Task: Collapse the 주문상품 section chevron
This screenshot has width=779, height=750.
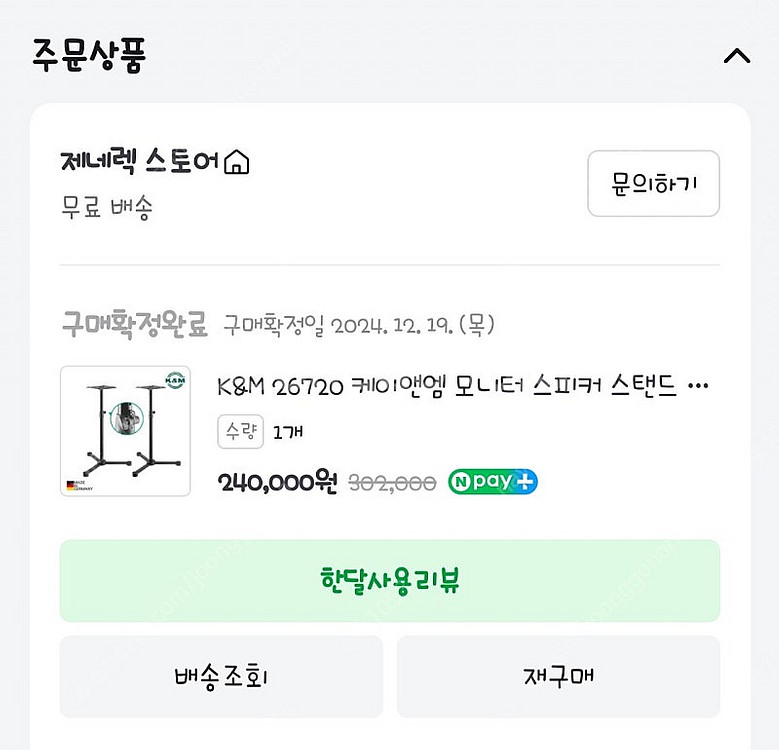Action: tap(736, 56)
